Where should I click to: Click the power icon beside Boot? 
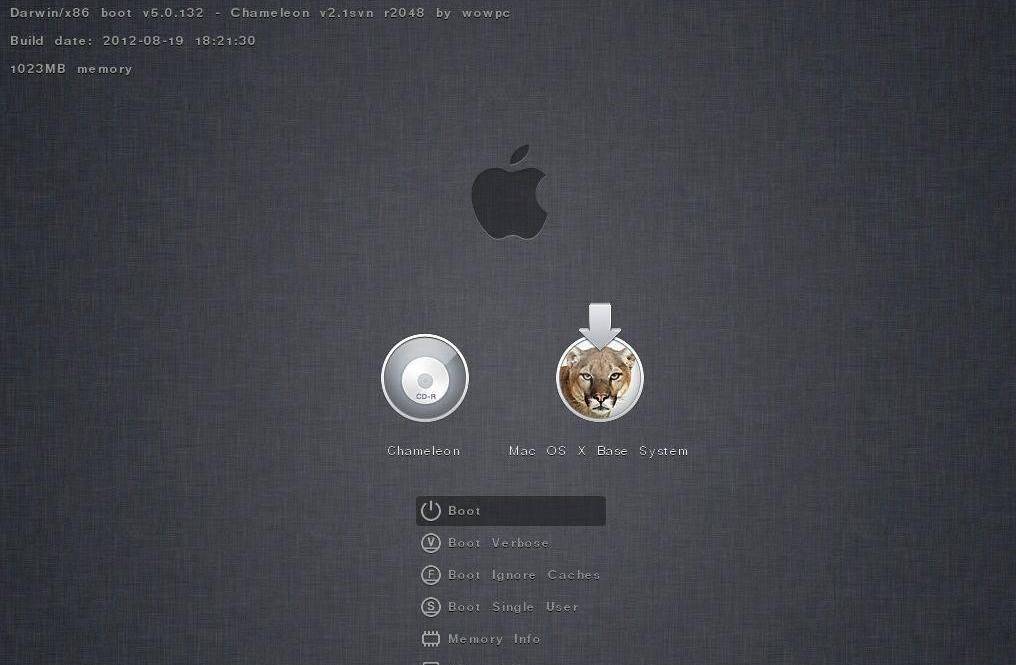click(431, 511)
